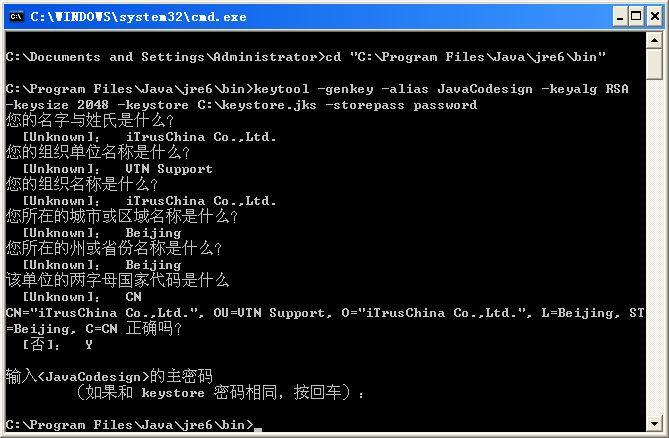Open the cmd.exe system menu icon
Image resolution: width=669 pixels, height=438 pixels.
tap(16, 17)
